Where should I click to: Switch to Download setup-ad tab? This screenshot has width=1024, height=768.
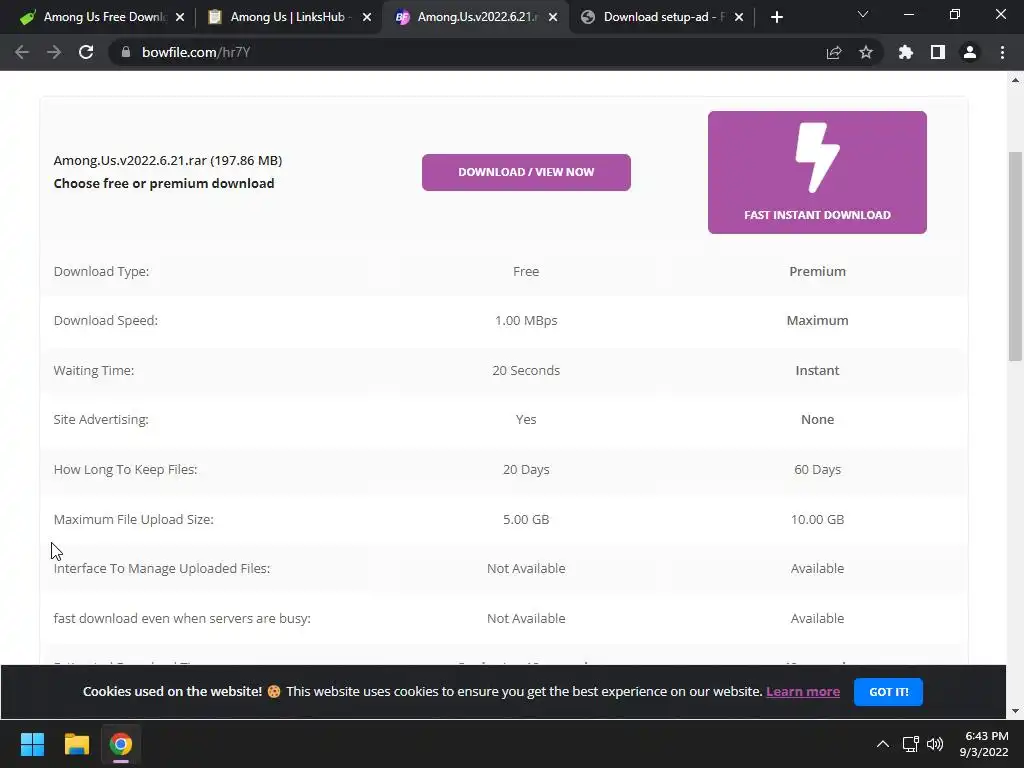(660, 17)
